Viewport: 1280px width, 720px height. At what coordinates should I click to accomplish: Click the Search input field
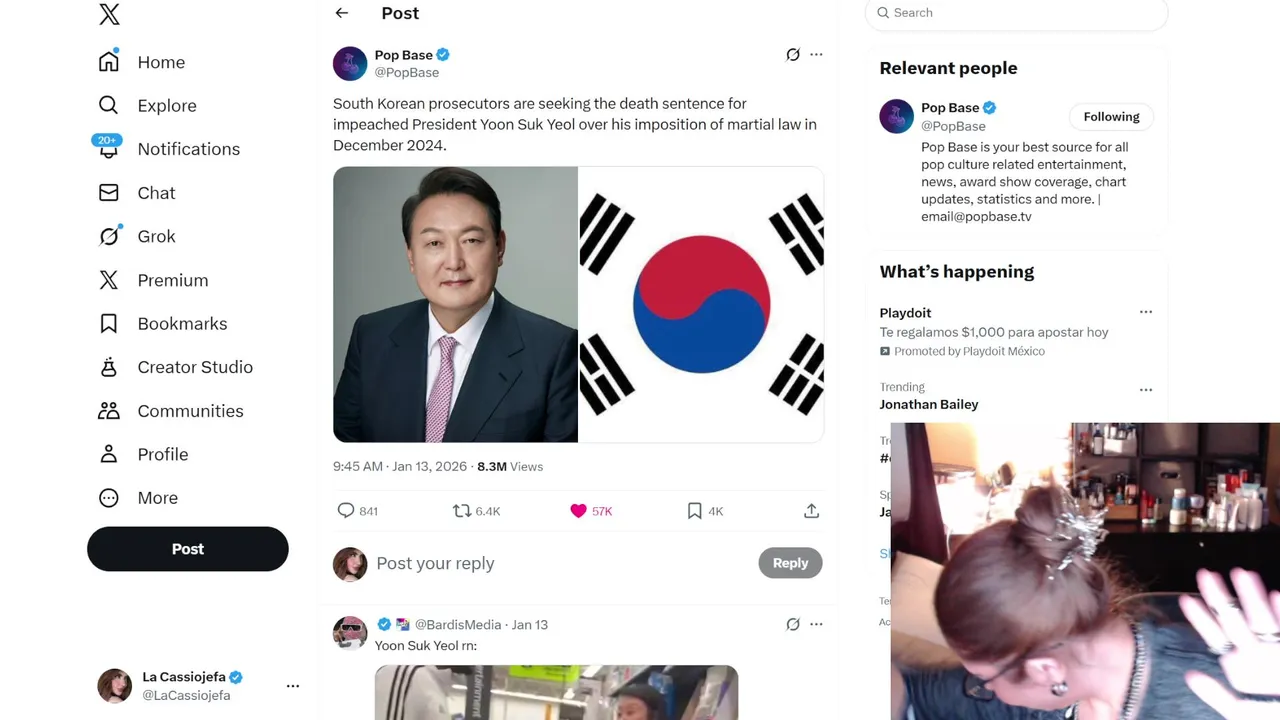click(1016, 13)
